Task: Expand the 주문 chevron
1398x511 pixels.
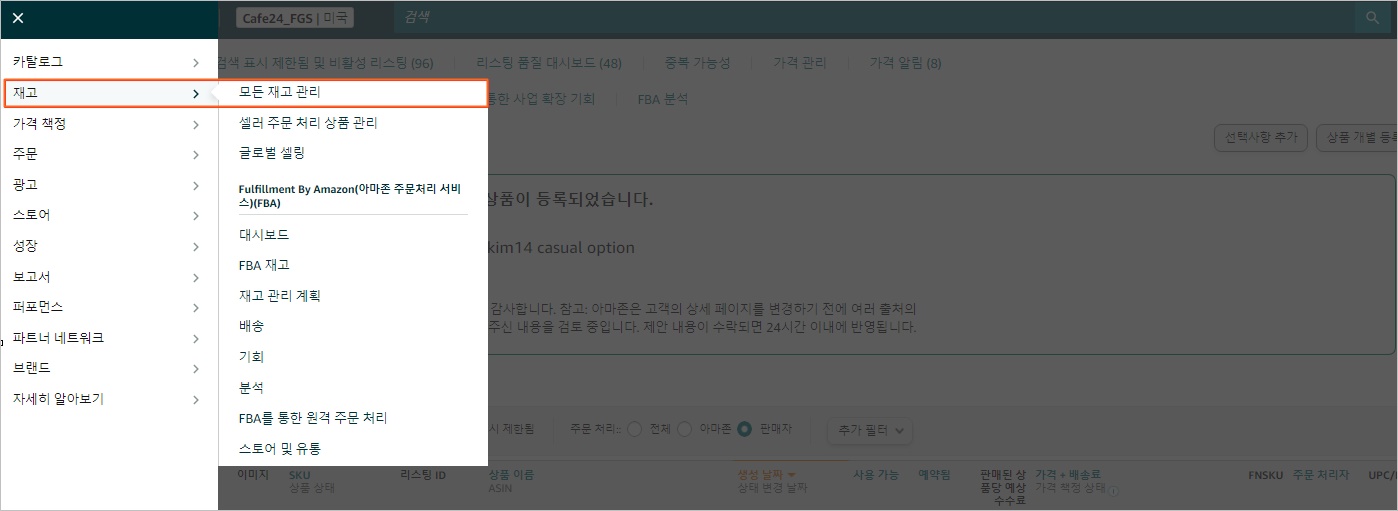Action: coord(195,155)
